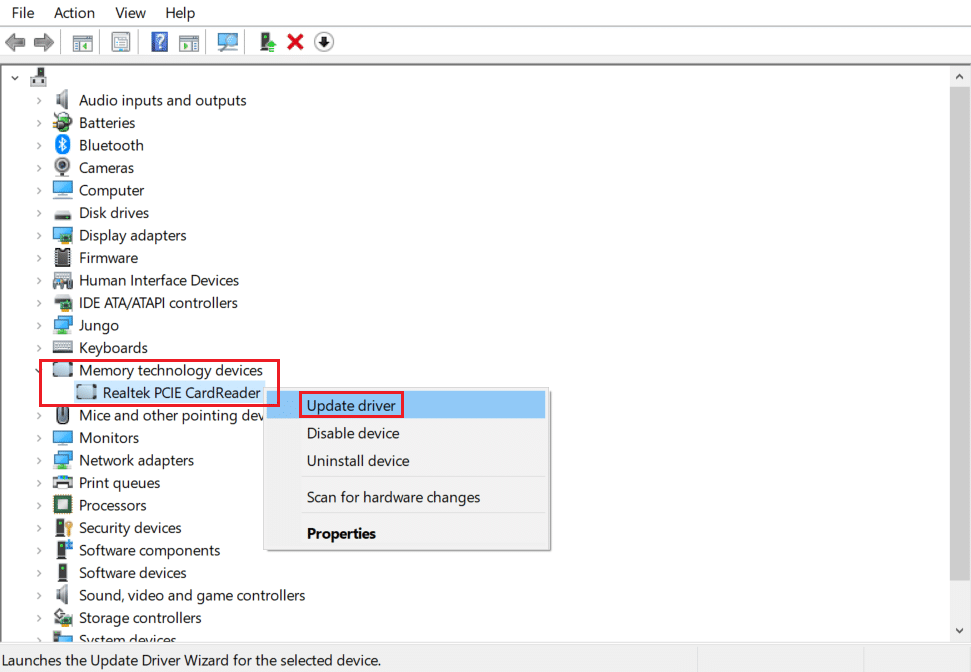Open the Action menu

click(74, 13)
